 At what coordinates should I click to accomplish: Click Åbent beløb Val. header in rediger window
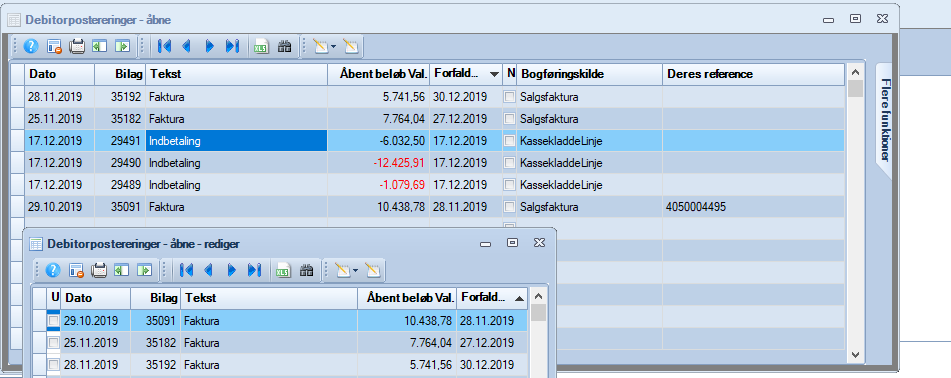click(x=407, y=298)
